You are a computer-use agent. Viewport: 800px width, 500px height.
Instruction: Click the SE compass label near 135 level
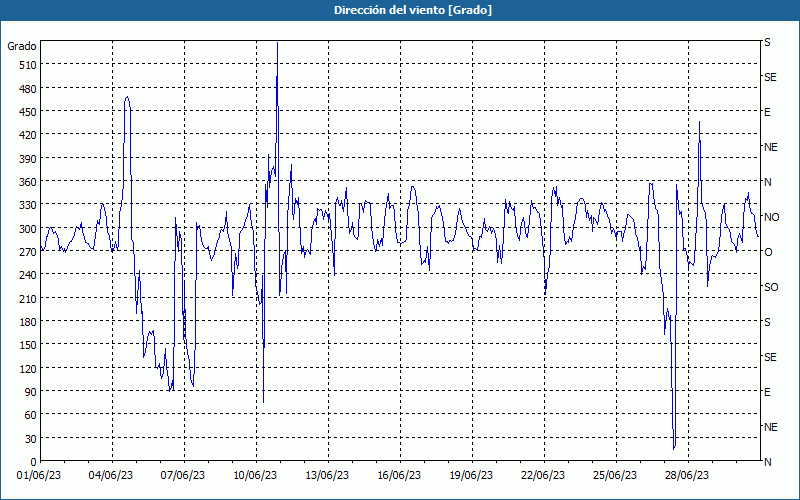click(770, 357)
